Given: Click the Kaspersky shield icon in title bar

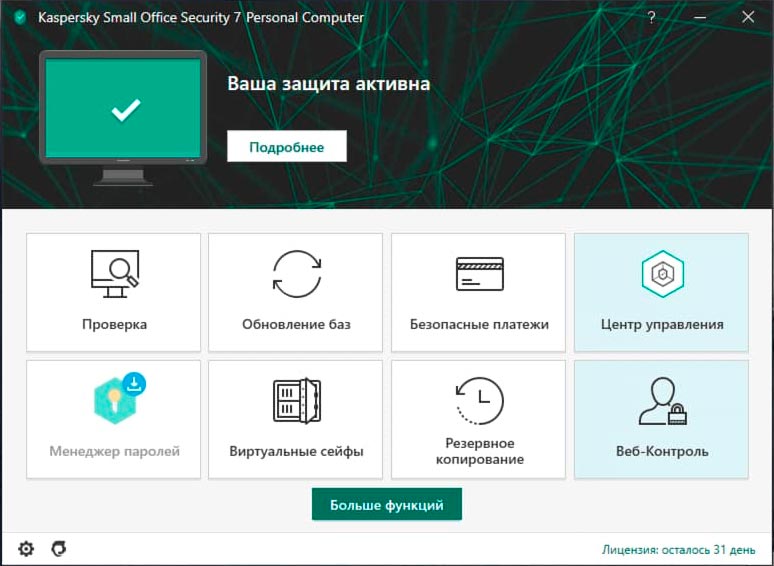Looking at the screenshot, I should point(19,18).
